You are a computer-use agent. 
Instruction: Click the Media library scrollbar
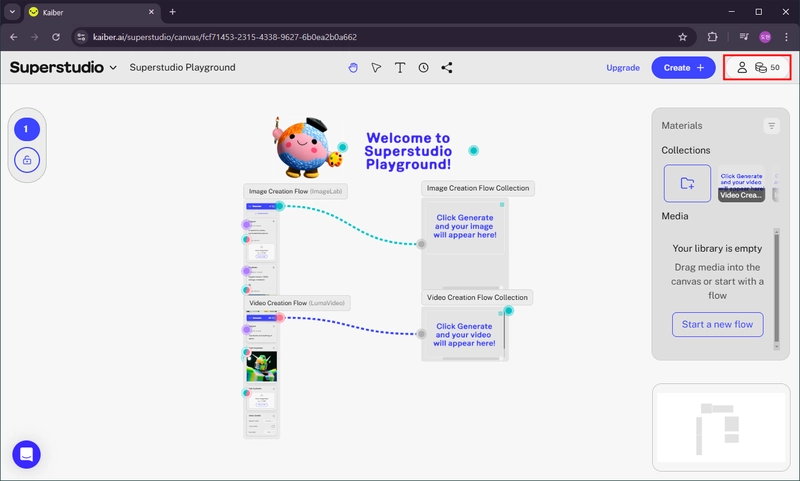point(777,289)
